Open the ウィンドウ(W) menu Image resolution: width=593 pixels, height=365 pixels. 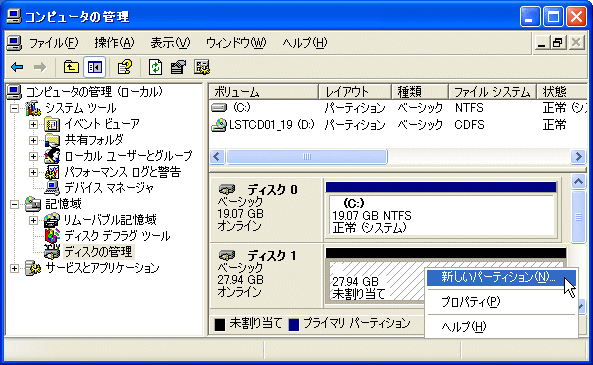coord(236,43)
